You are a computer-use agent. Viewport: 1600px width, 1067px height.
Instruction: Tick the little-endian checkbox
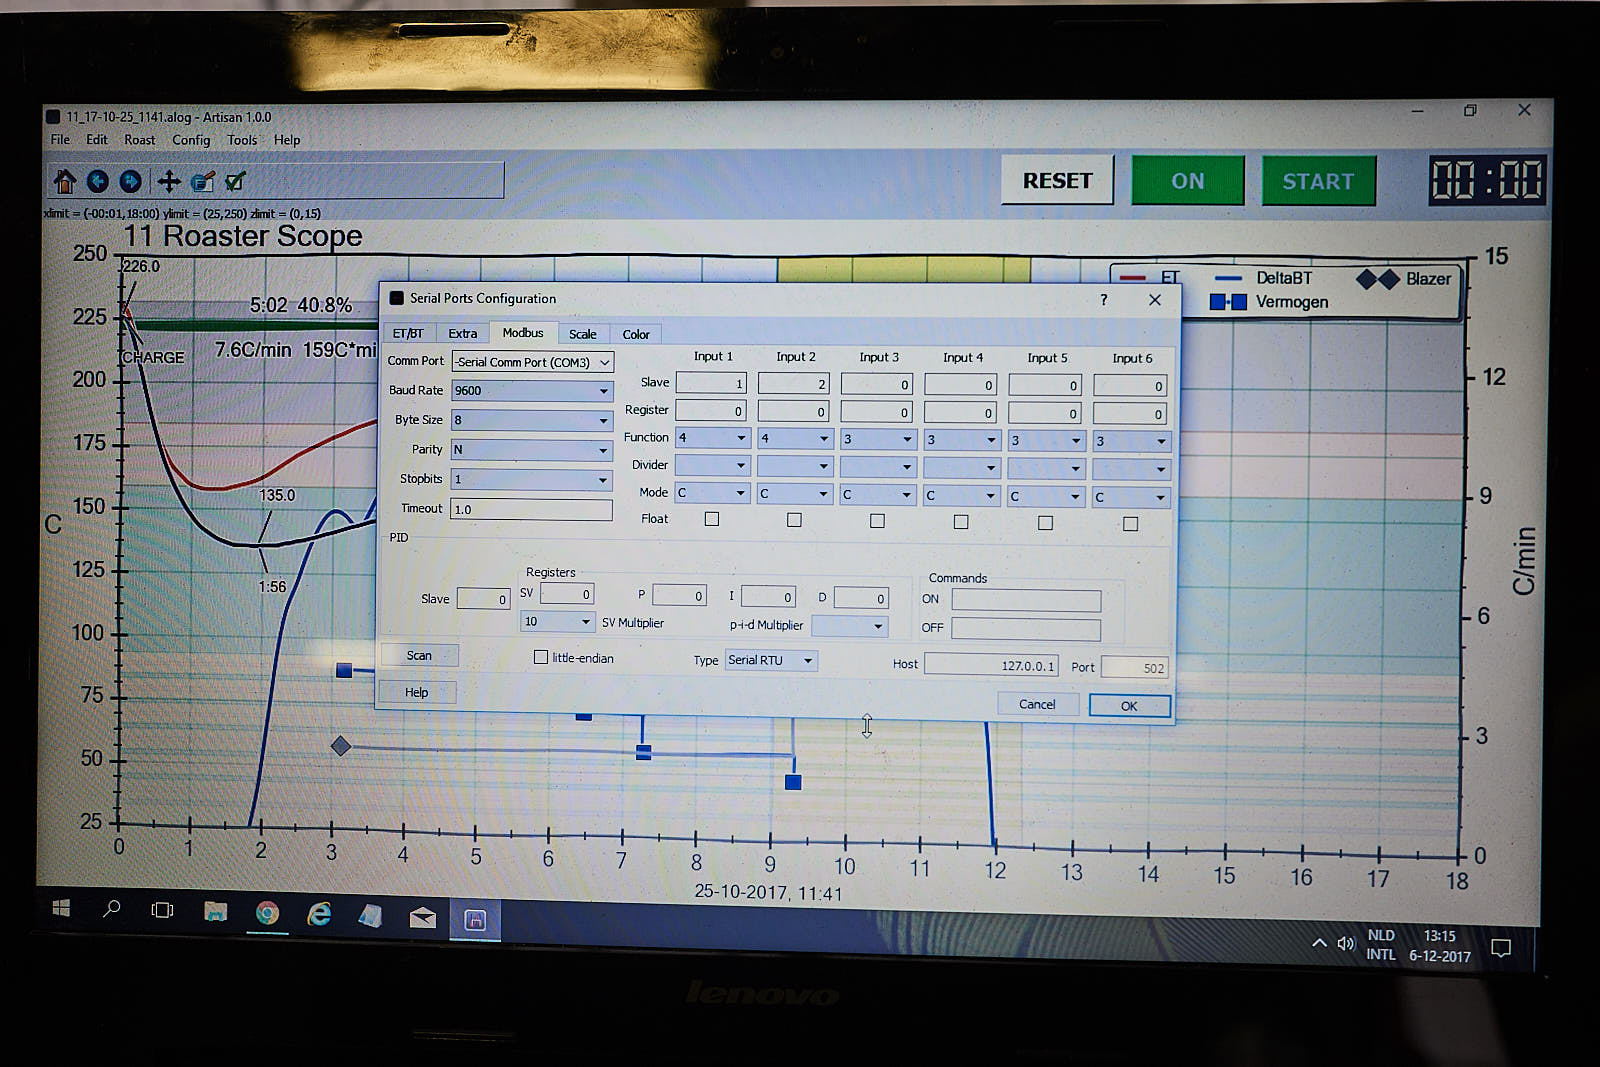[541, 657]
